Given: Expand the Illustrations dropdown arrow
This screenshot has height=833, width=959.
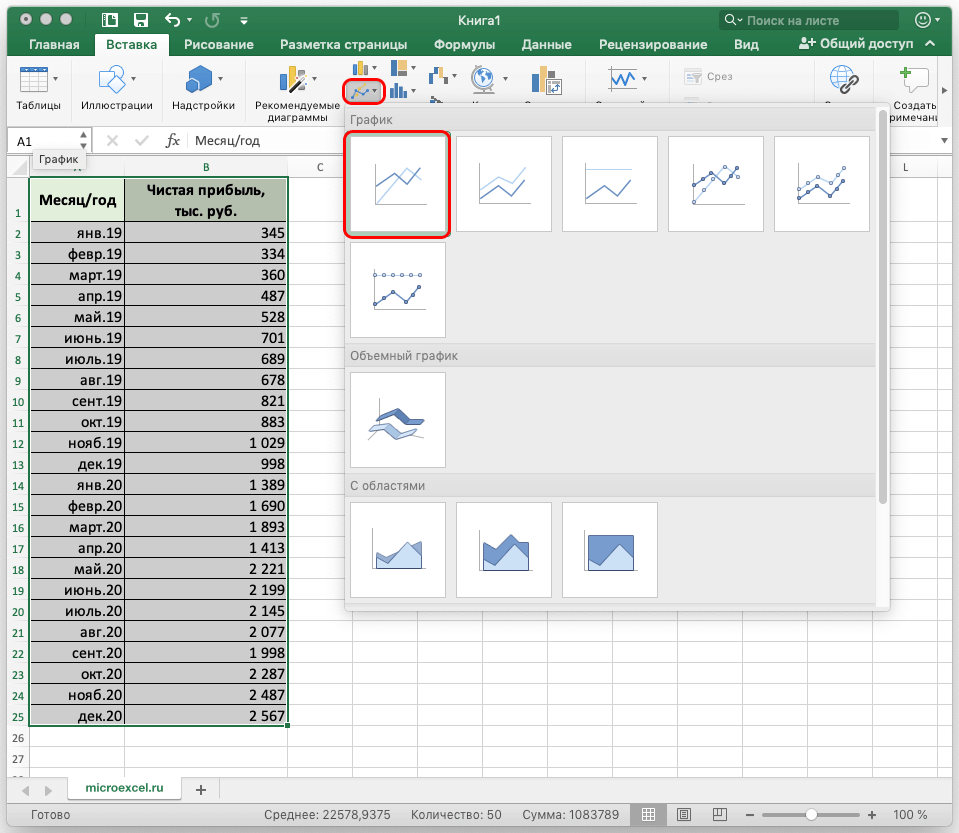Looking at the screenshot, I should point(133,79).
